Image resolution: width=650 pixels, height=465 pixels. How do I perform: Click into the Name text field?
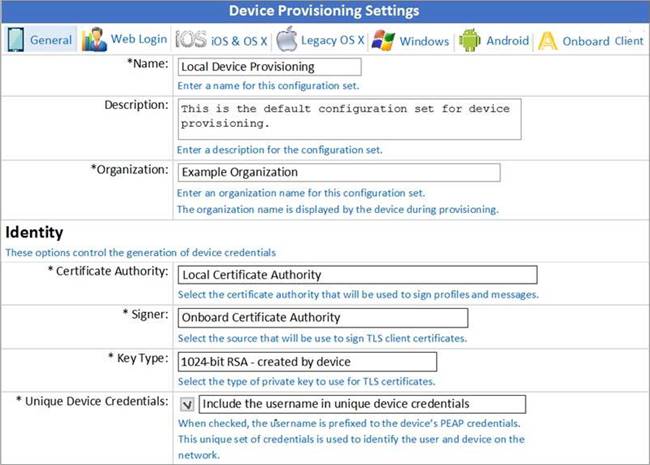coord(268,67)
